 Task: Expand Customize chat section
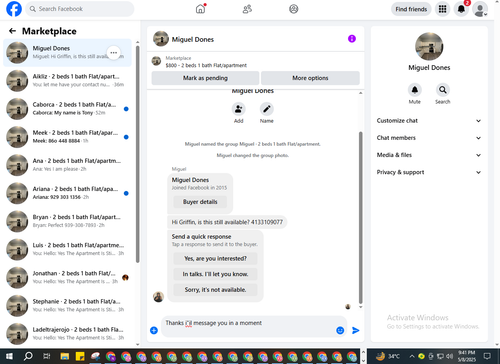(429, 121)
